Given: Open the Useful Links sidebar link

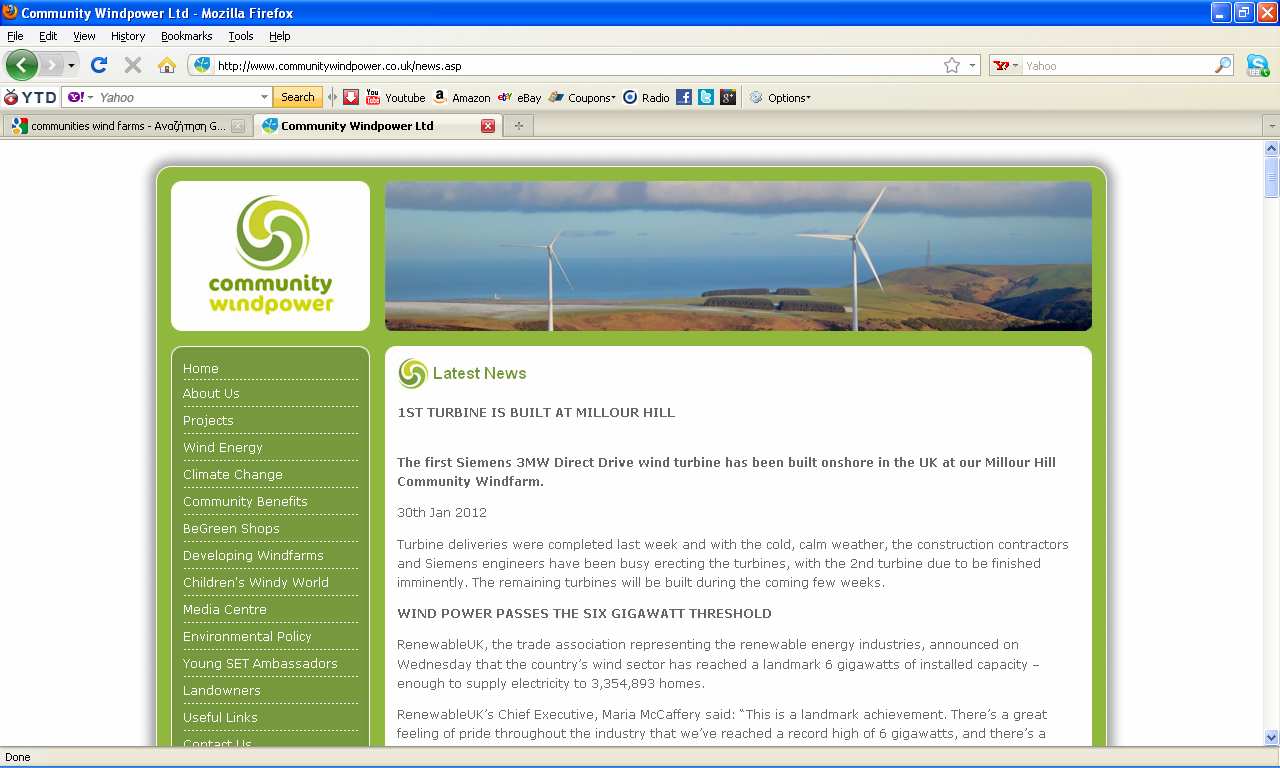Looking at the screenshot, I should tap(220, 718).
